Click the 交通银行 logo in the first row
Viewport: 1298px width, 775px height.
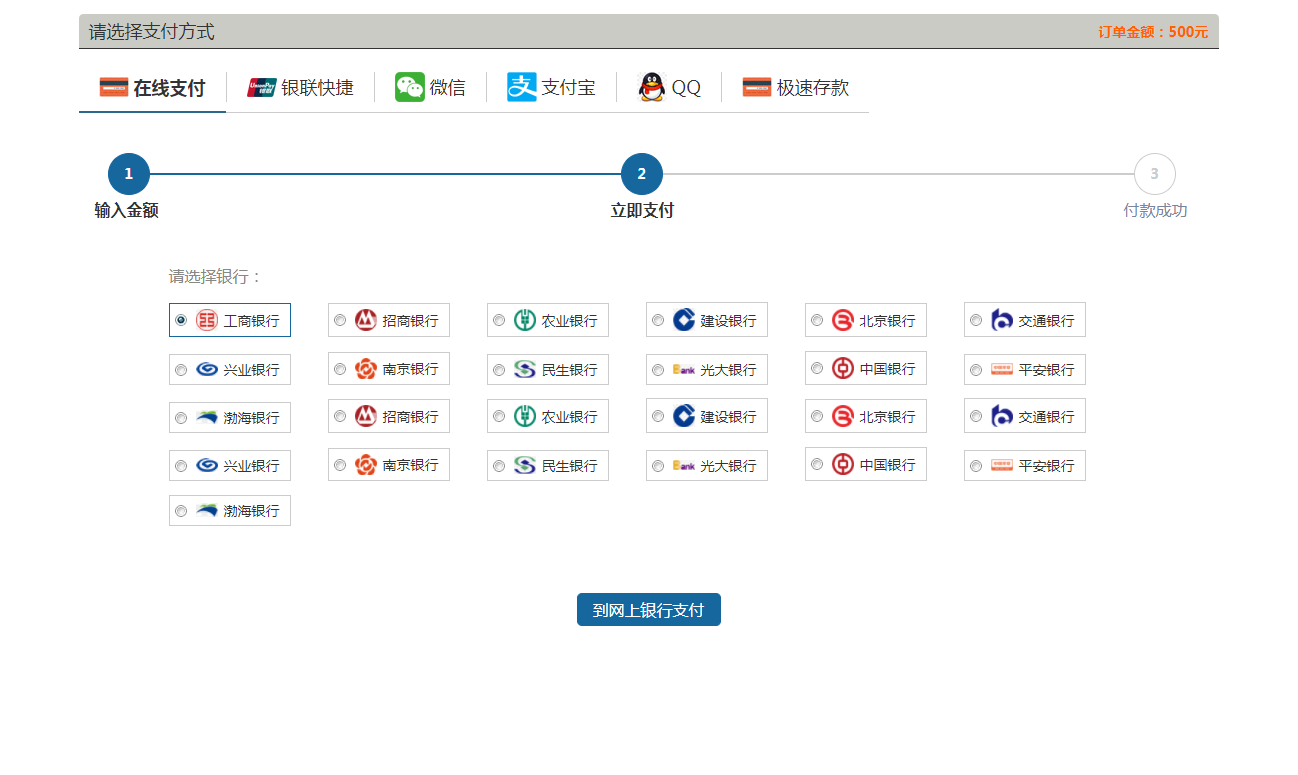pyautogui.click(x=1002, y=320)
